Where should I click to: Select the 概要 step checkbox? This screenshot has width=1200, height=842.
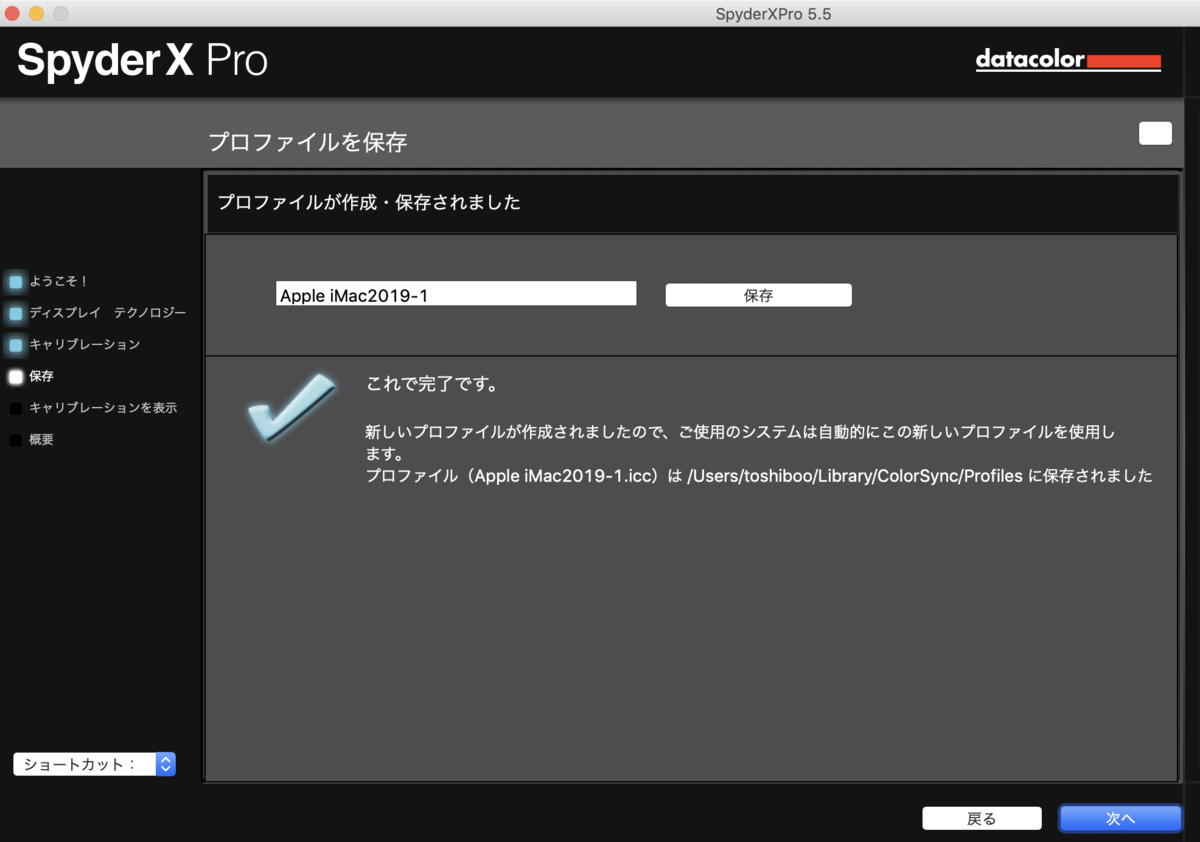(14, 439)
